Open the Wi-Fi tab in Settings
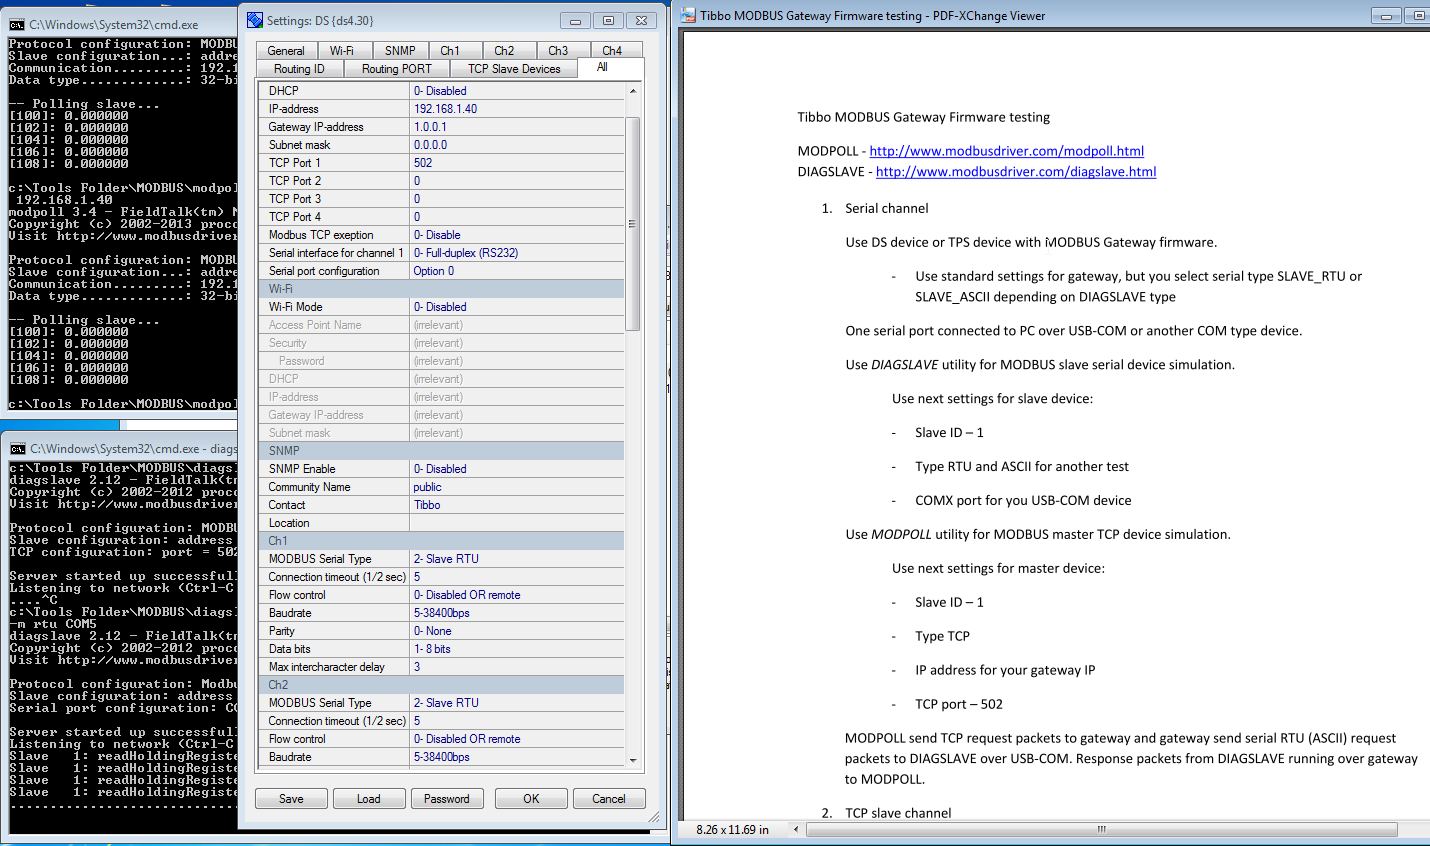Image resolution: width=1430 pixels, height=846 pixels. [342, 51]
